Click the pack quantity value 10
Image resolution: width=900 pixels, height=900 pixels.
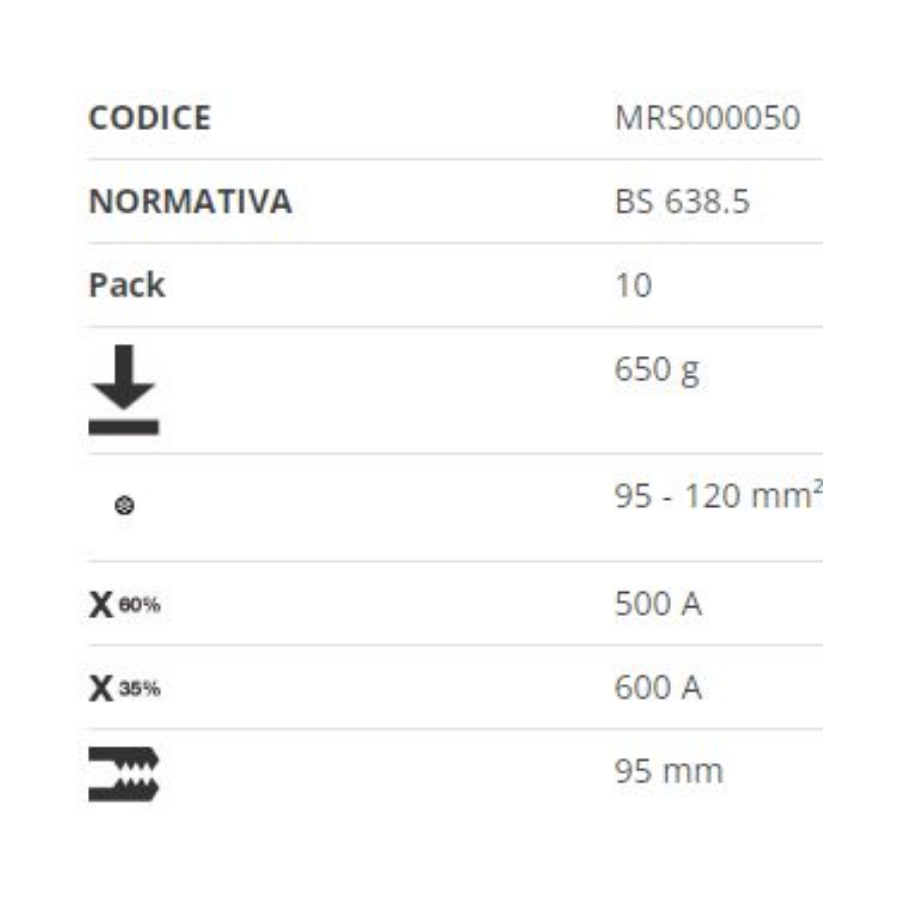click(x=633, y=285)
